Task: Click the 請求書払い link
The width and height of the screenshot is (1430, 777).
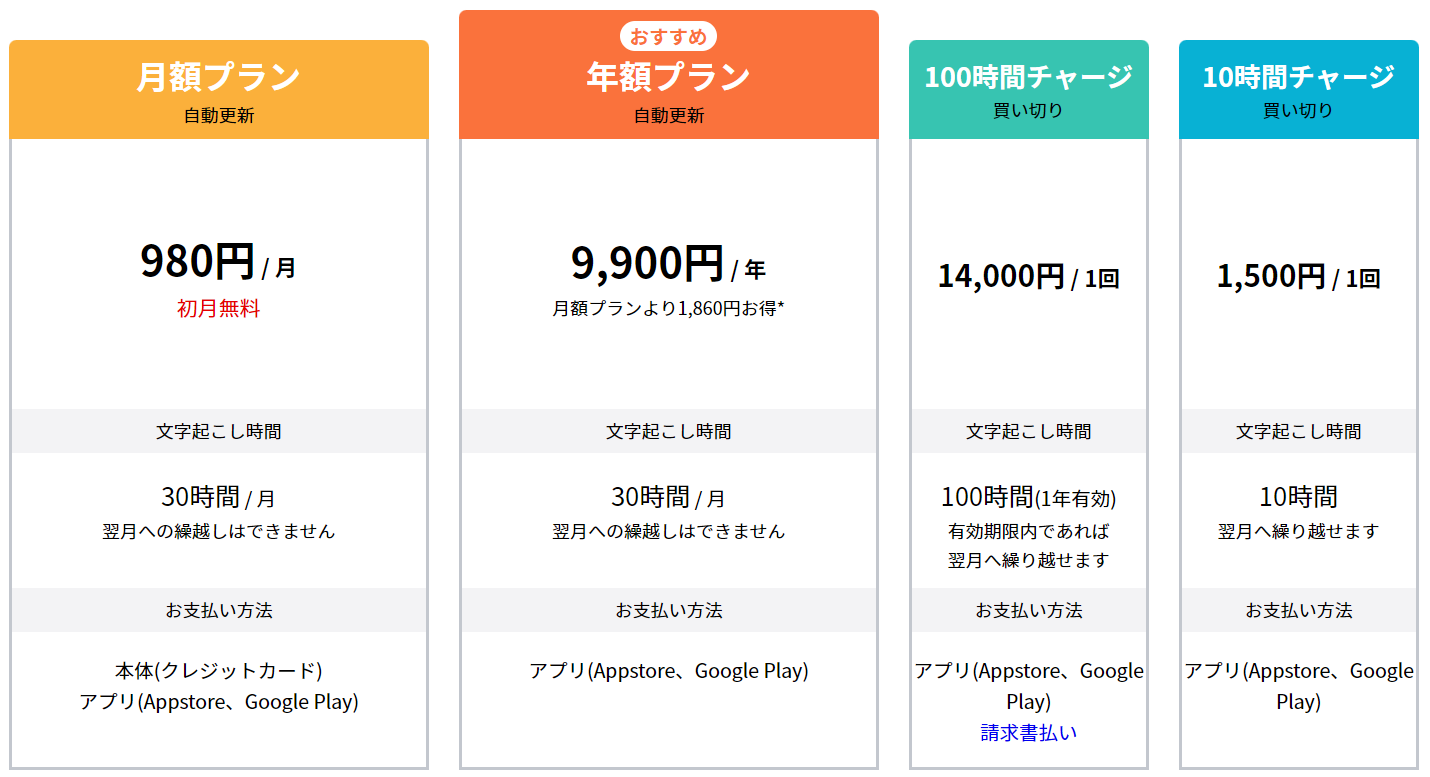Action: coord(1028,733)
